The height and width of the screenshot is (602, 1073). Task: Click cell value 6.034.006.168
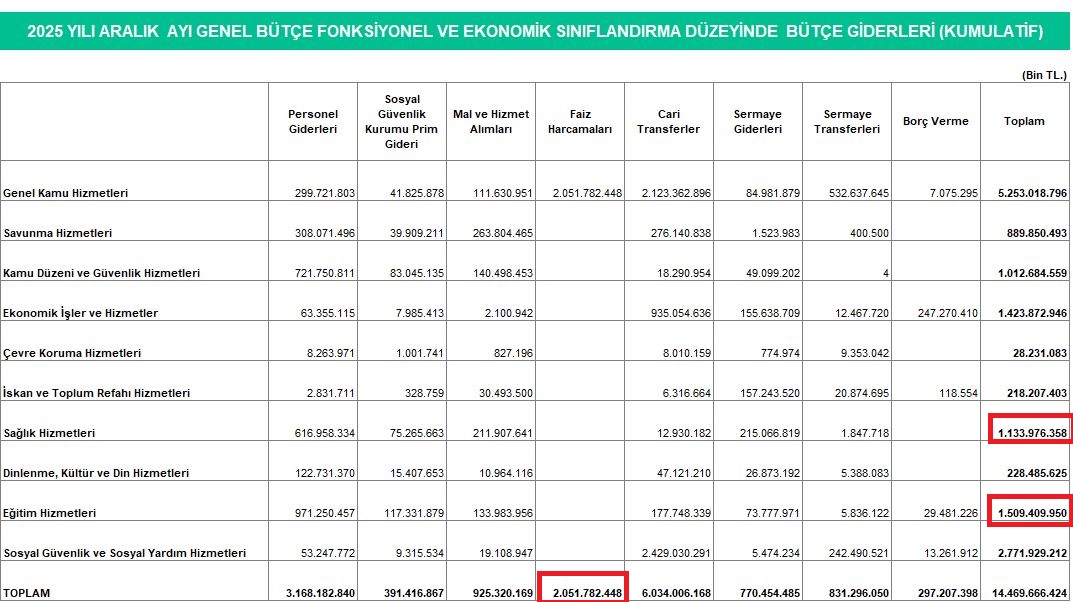point(676,593)
